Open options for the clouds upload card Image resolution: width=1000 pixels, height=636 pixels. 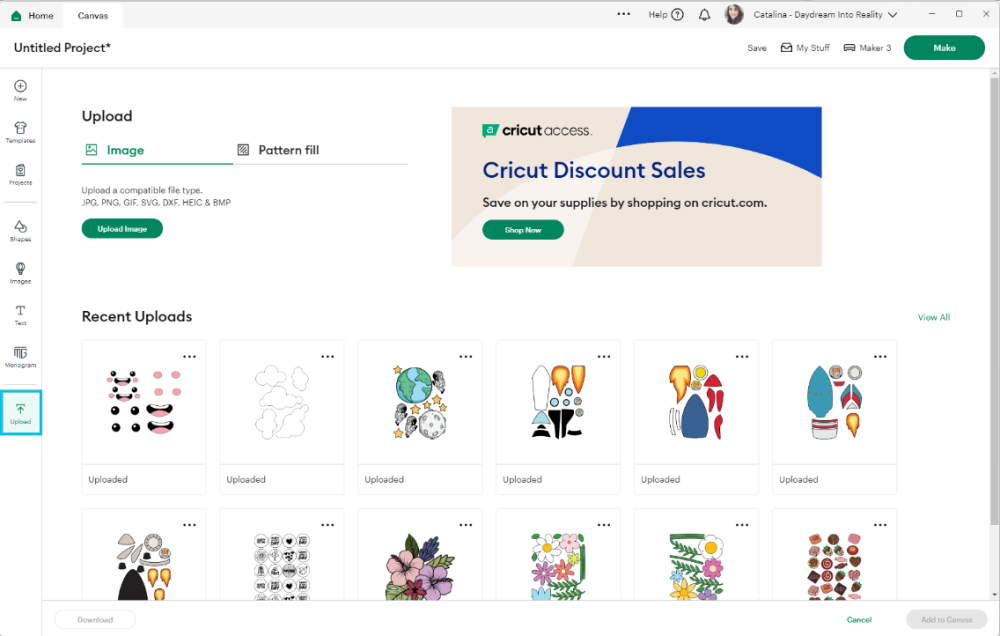(328, 357)
